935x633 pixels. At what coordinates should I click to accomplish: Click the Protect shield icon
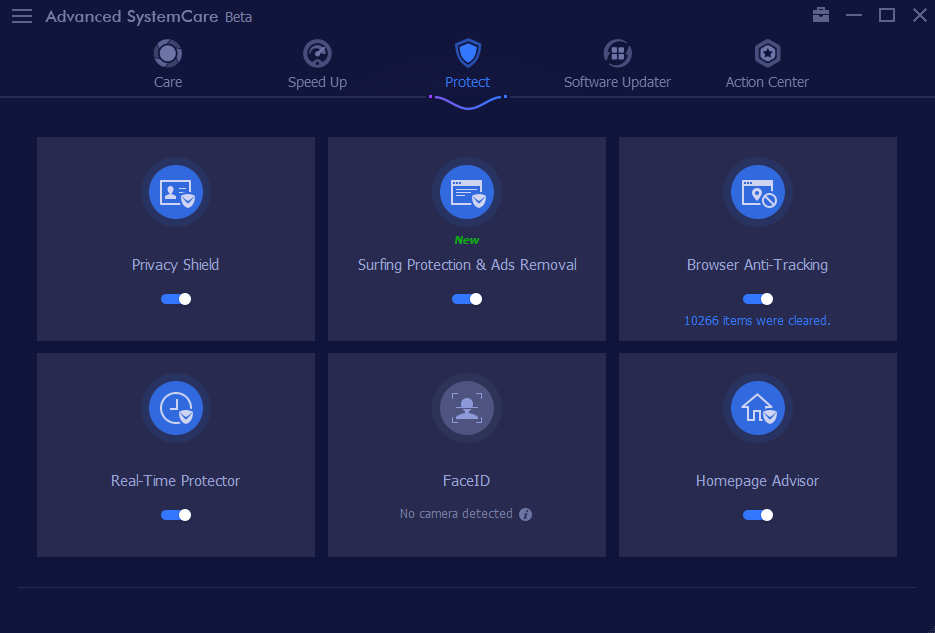point(468,53)
